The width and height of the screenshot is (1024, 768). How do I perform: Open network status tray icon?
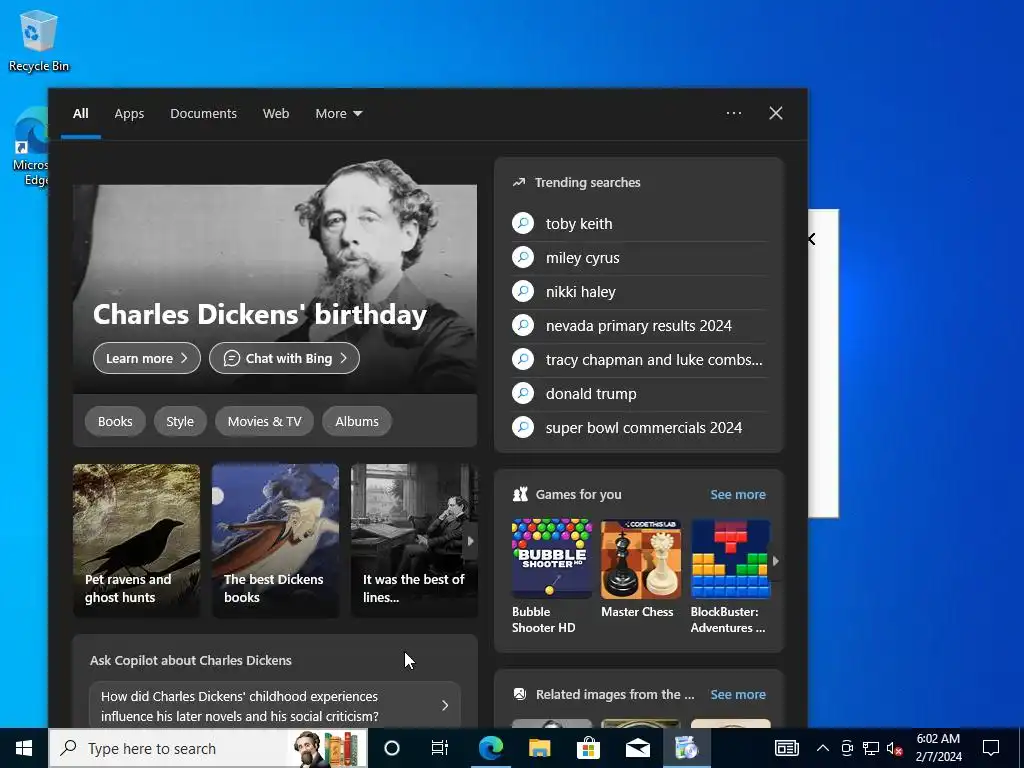tap(871, 748)
